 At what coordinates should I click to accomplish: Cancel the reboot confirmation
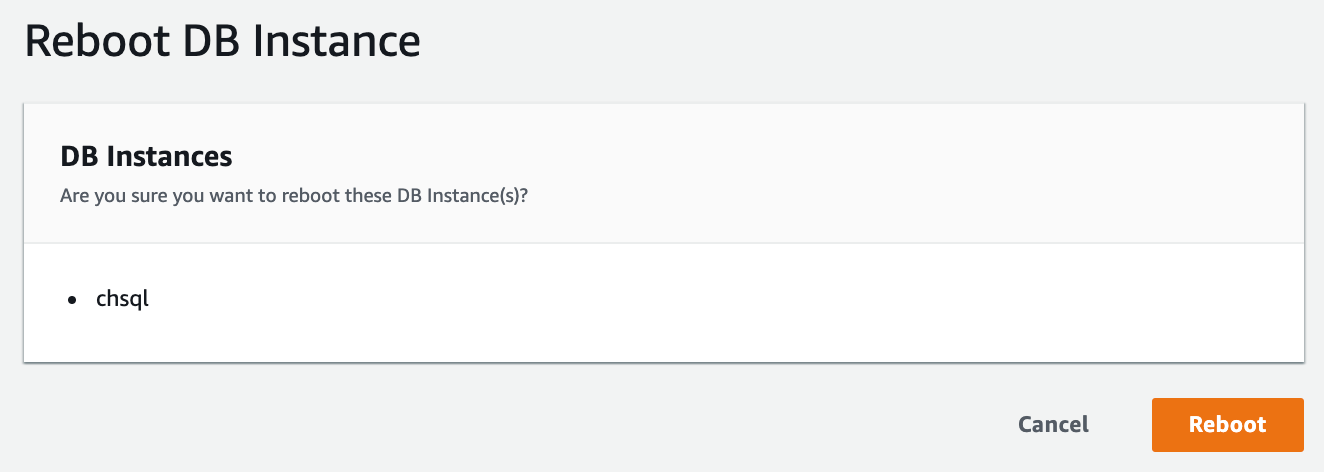[1053, 424]
